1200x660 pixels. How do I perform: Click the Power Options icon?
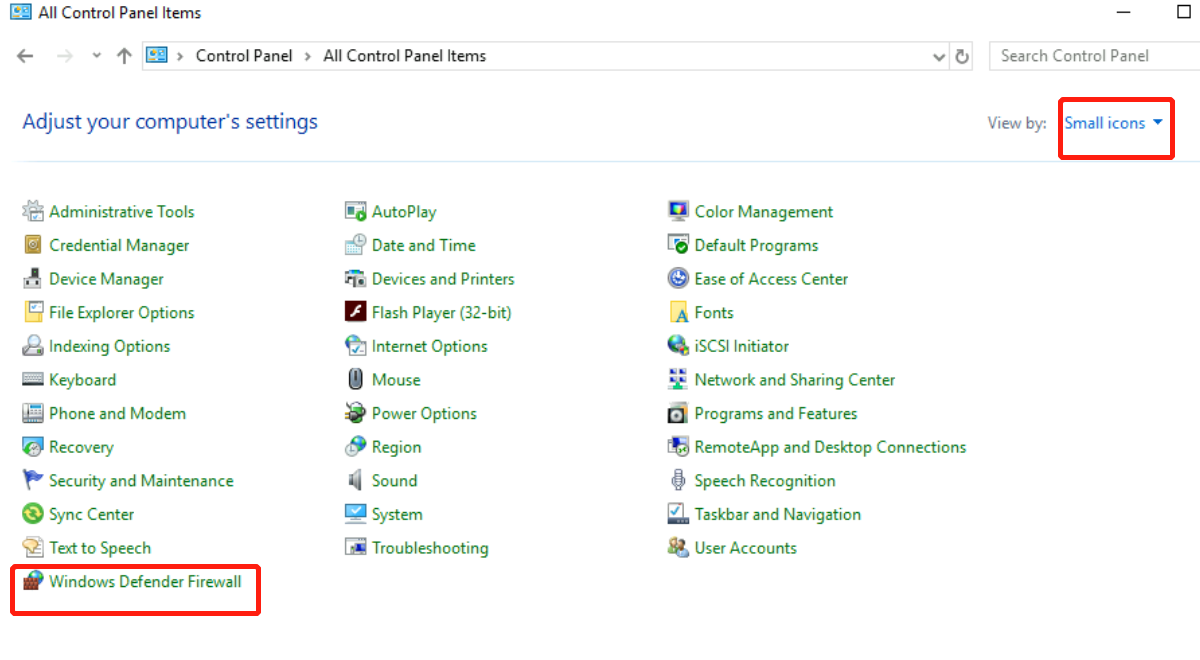click(355, 414)
